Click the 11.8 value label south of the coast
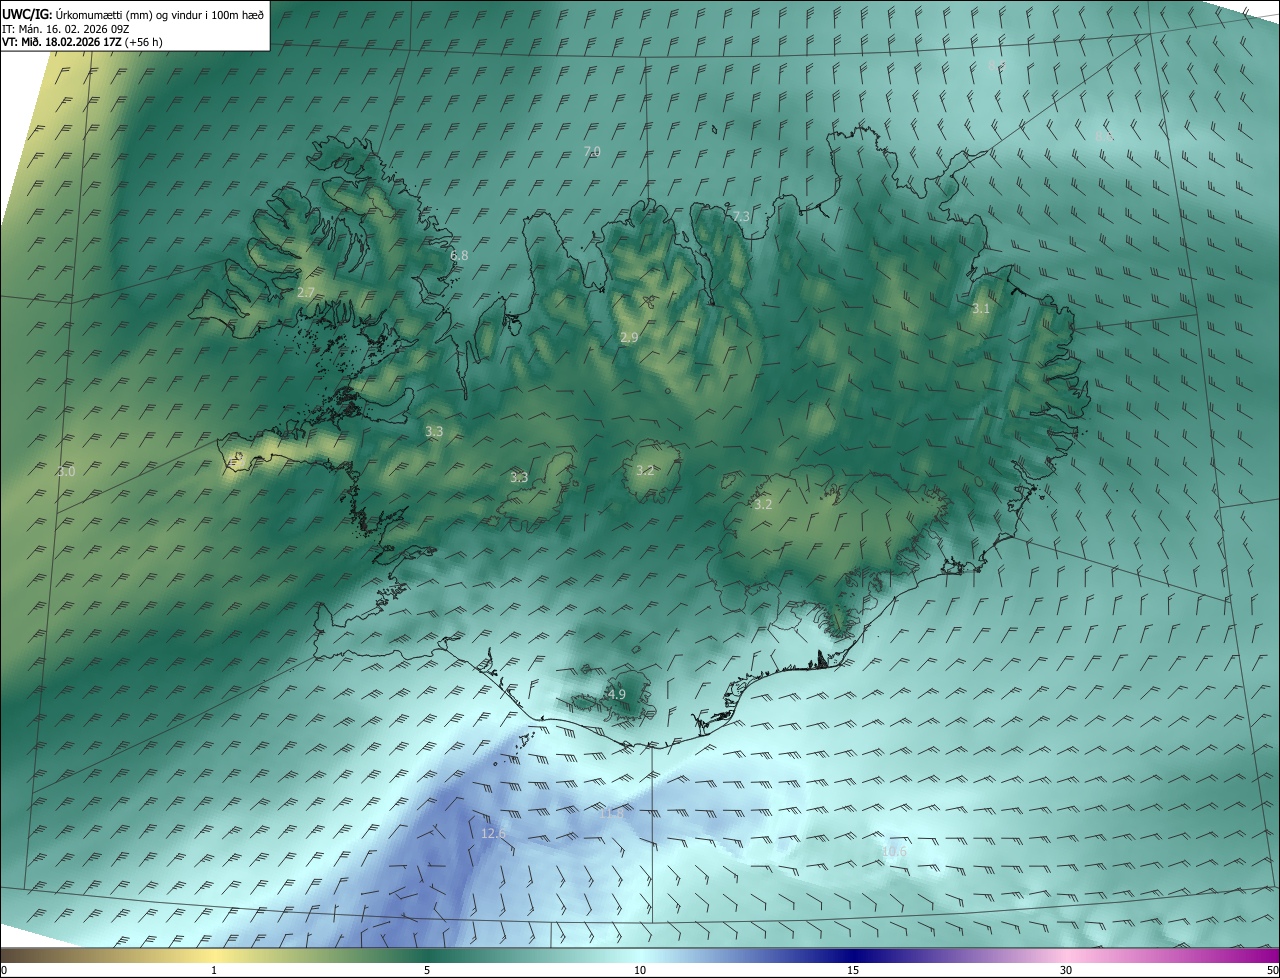 pyautogui.click(x=612, y=813)
